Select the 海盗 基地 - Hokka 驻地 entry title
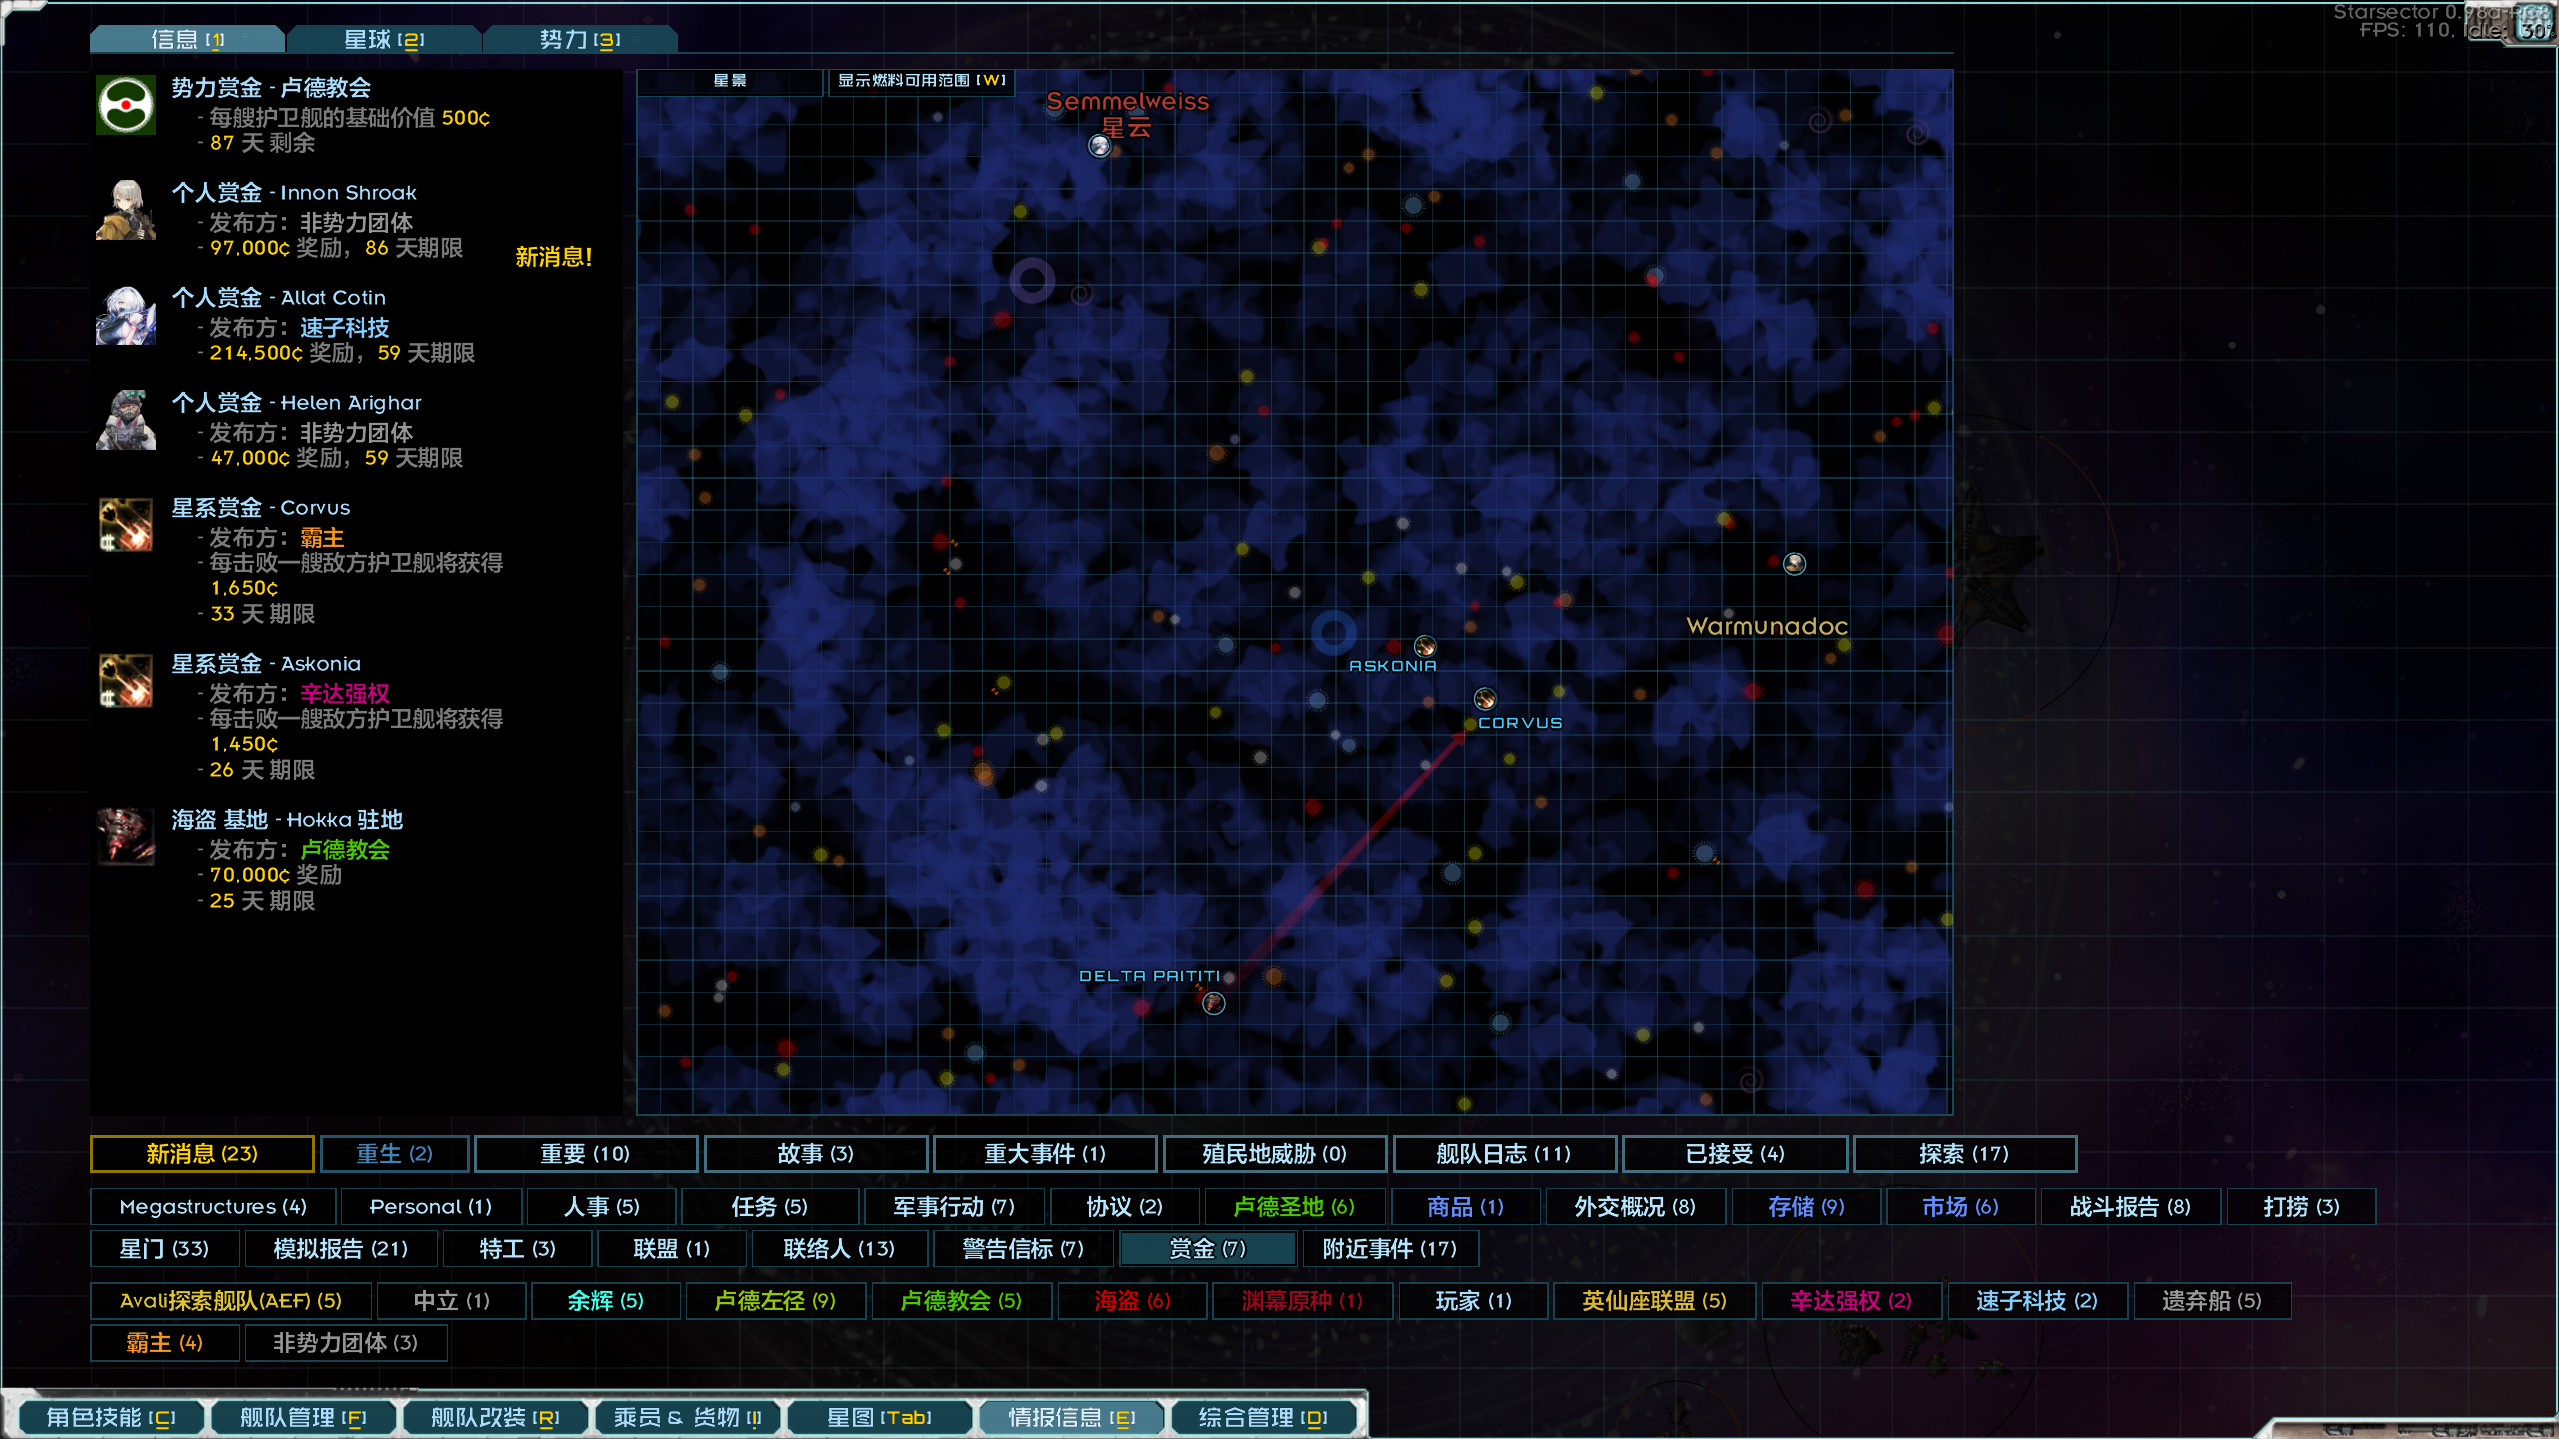Viewport: 2559px width, 1439px height. [x=287, y=820]
